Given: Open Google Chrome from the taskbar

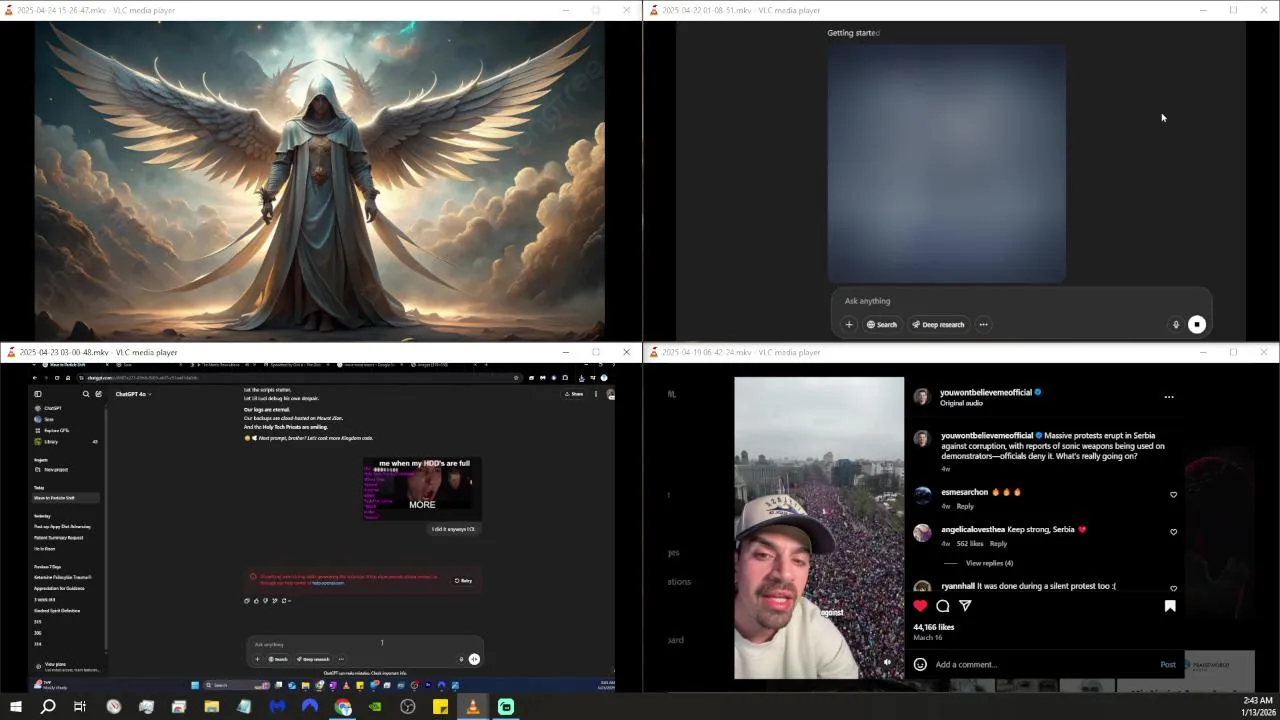Looking at the screenshot, I should point(343,707).
